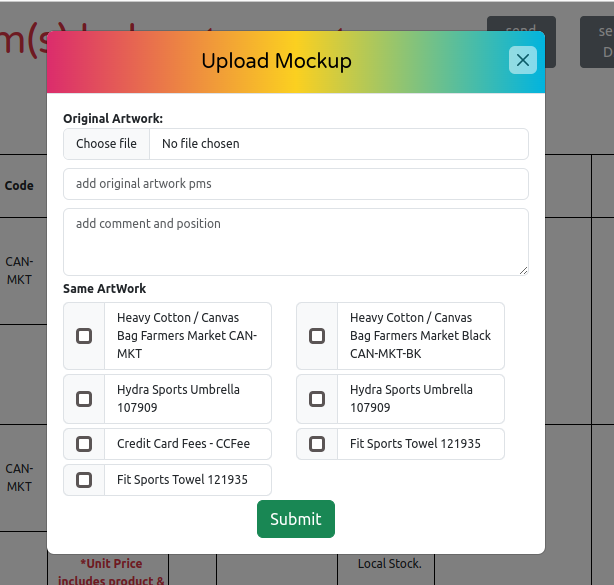Click the Choose file button

[x=107, y=144]
